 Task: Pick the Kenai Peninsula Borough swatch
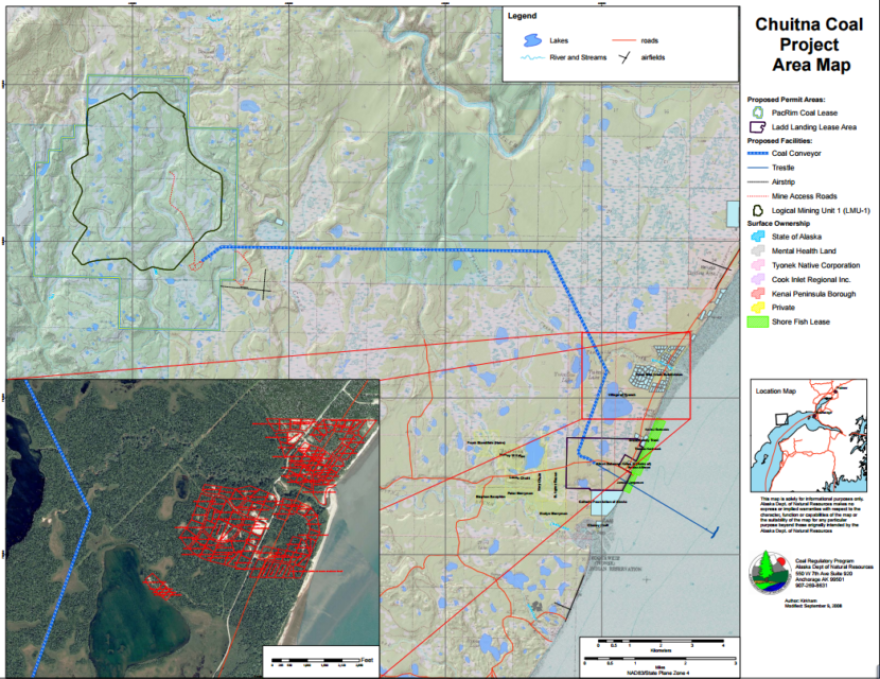pos(760,294)
